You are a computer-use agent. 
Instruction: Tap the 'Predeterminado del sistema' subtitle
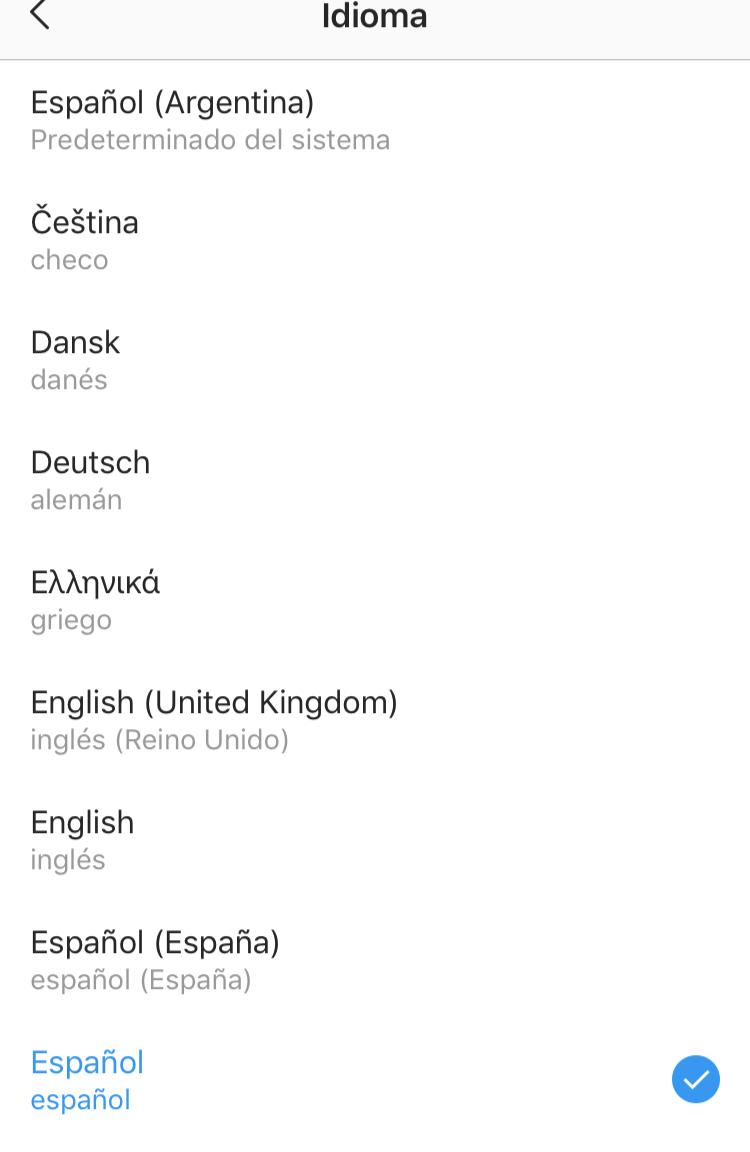210,140
